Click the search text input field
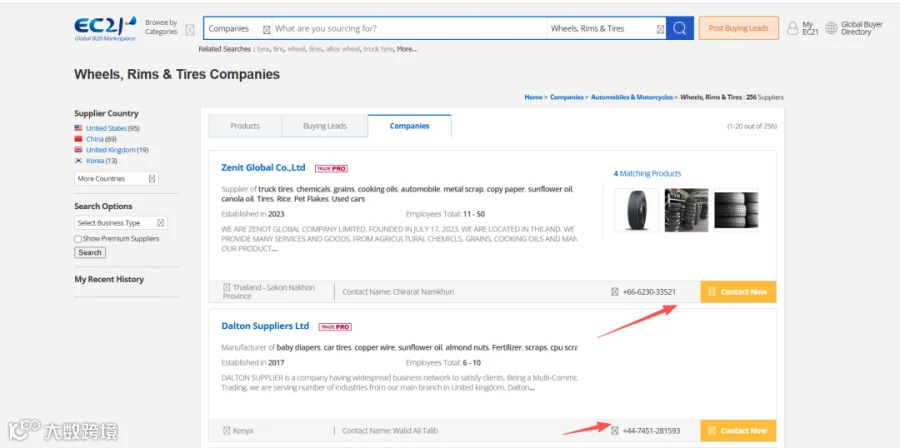The width and height of the screenshot is (900, 448). tap(410, 29)
